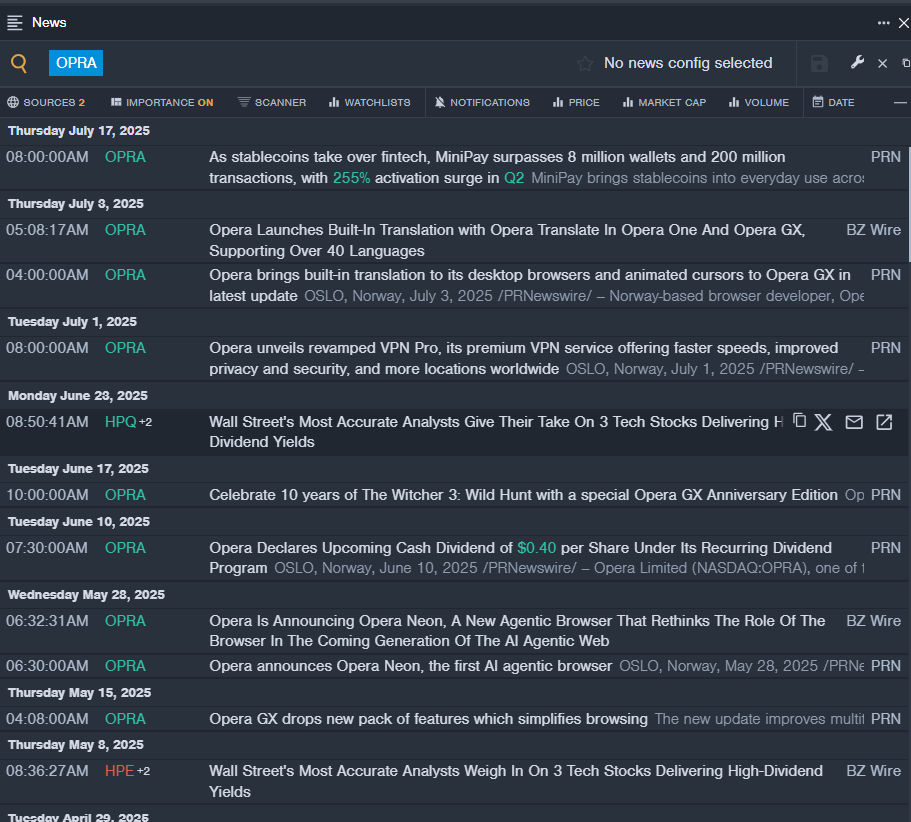
Task: Open the Notifications filter
Action: coord(482,102)
